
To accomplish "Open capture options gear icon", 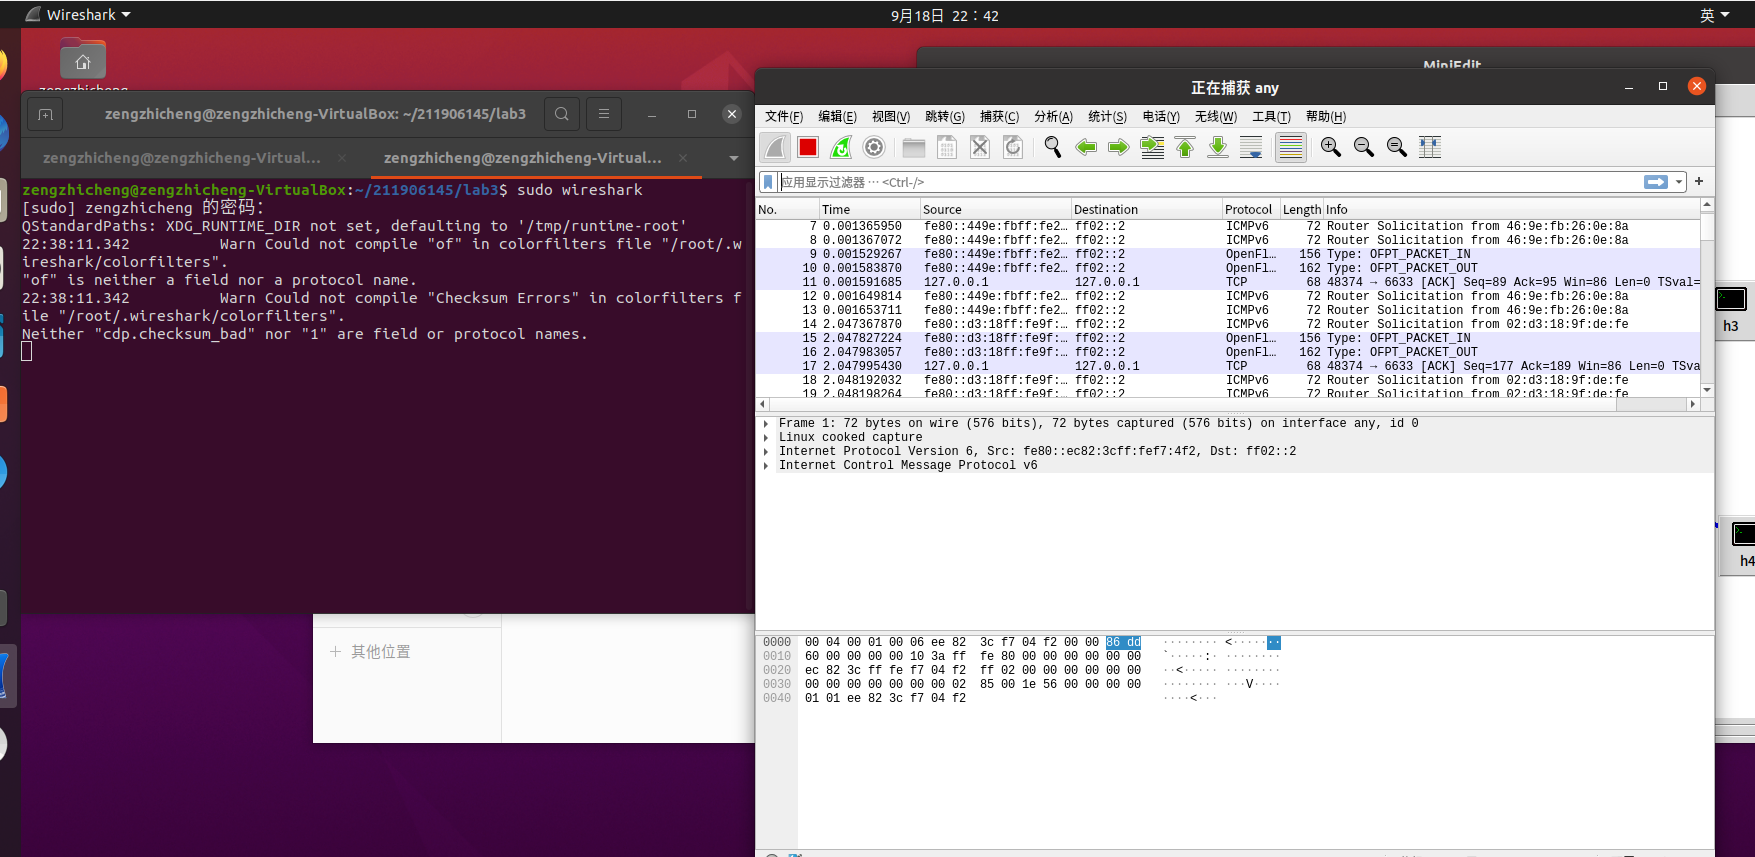I will click(x=874, y=147).
